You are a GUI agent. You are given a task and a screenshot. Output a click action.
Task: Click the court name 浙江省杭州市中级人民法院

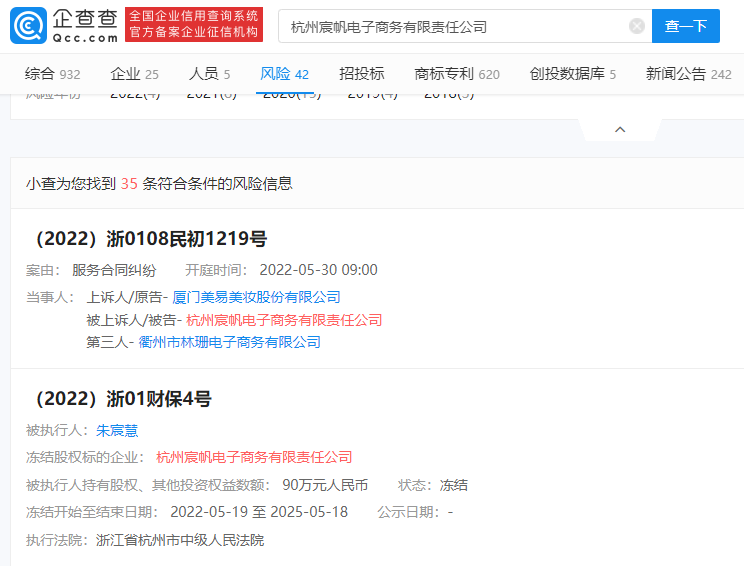[x=180, y=540]
